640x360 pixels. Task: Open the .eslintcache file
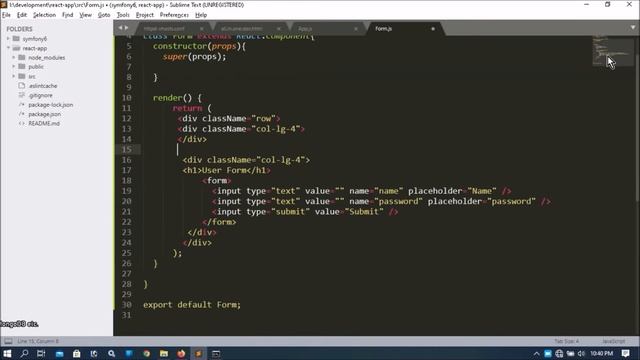point(43,86)
